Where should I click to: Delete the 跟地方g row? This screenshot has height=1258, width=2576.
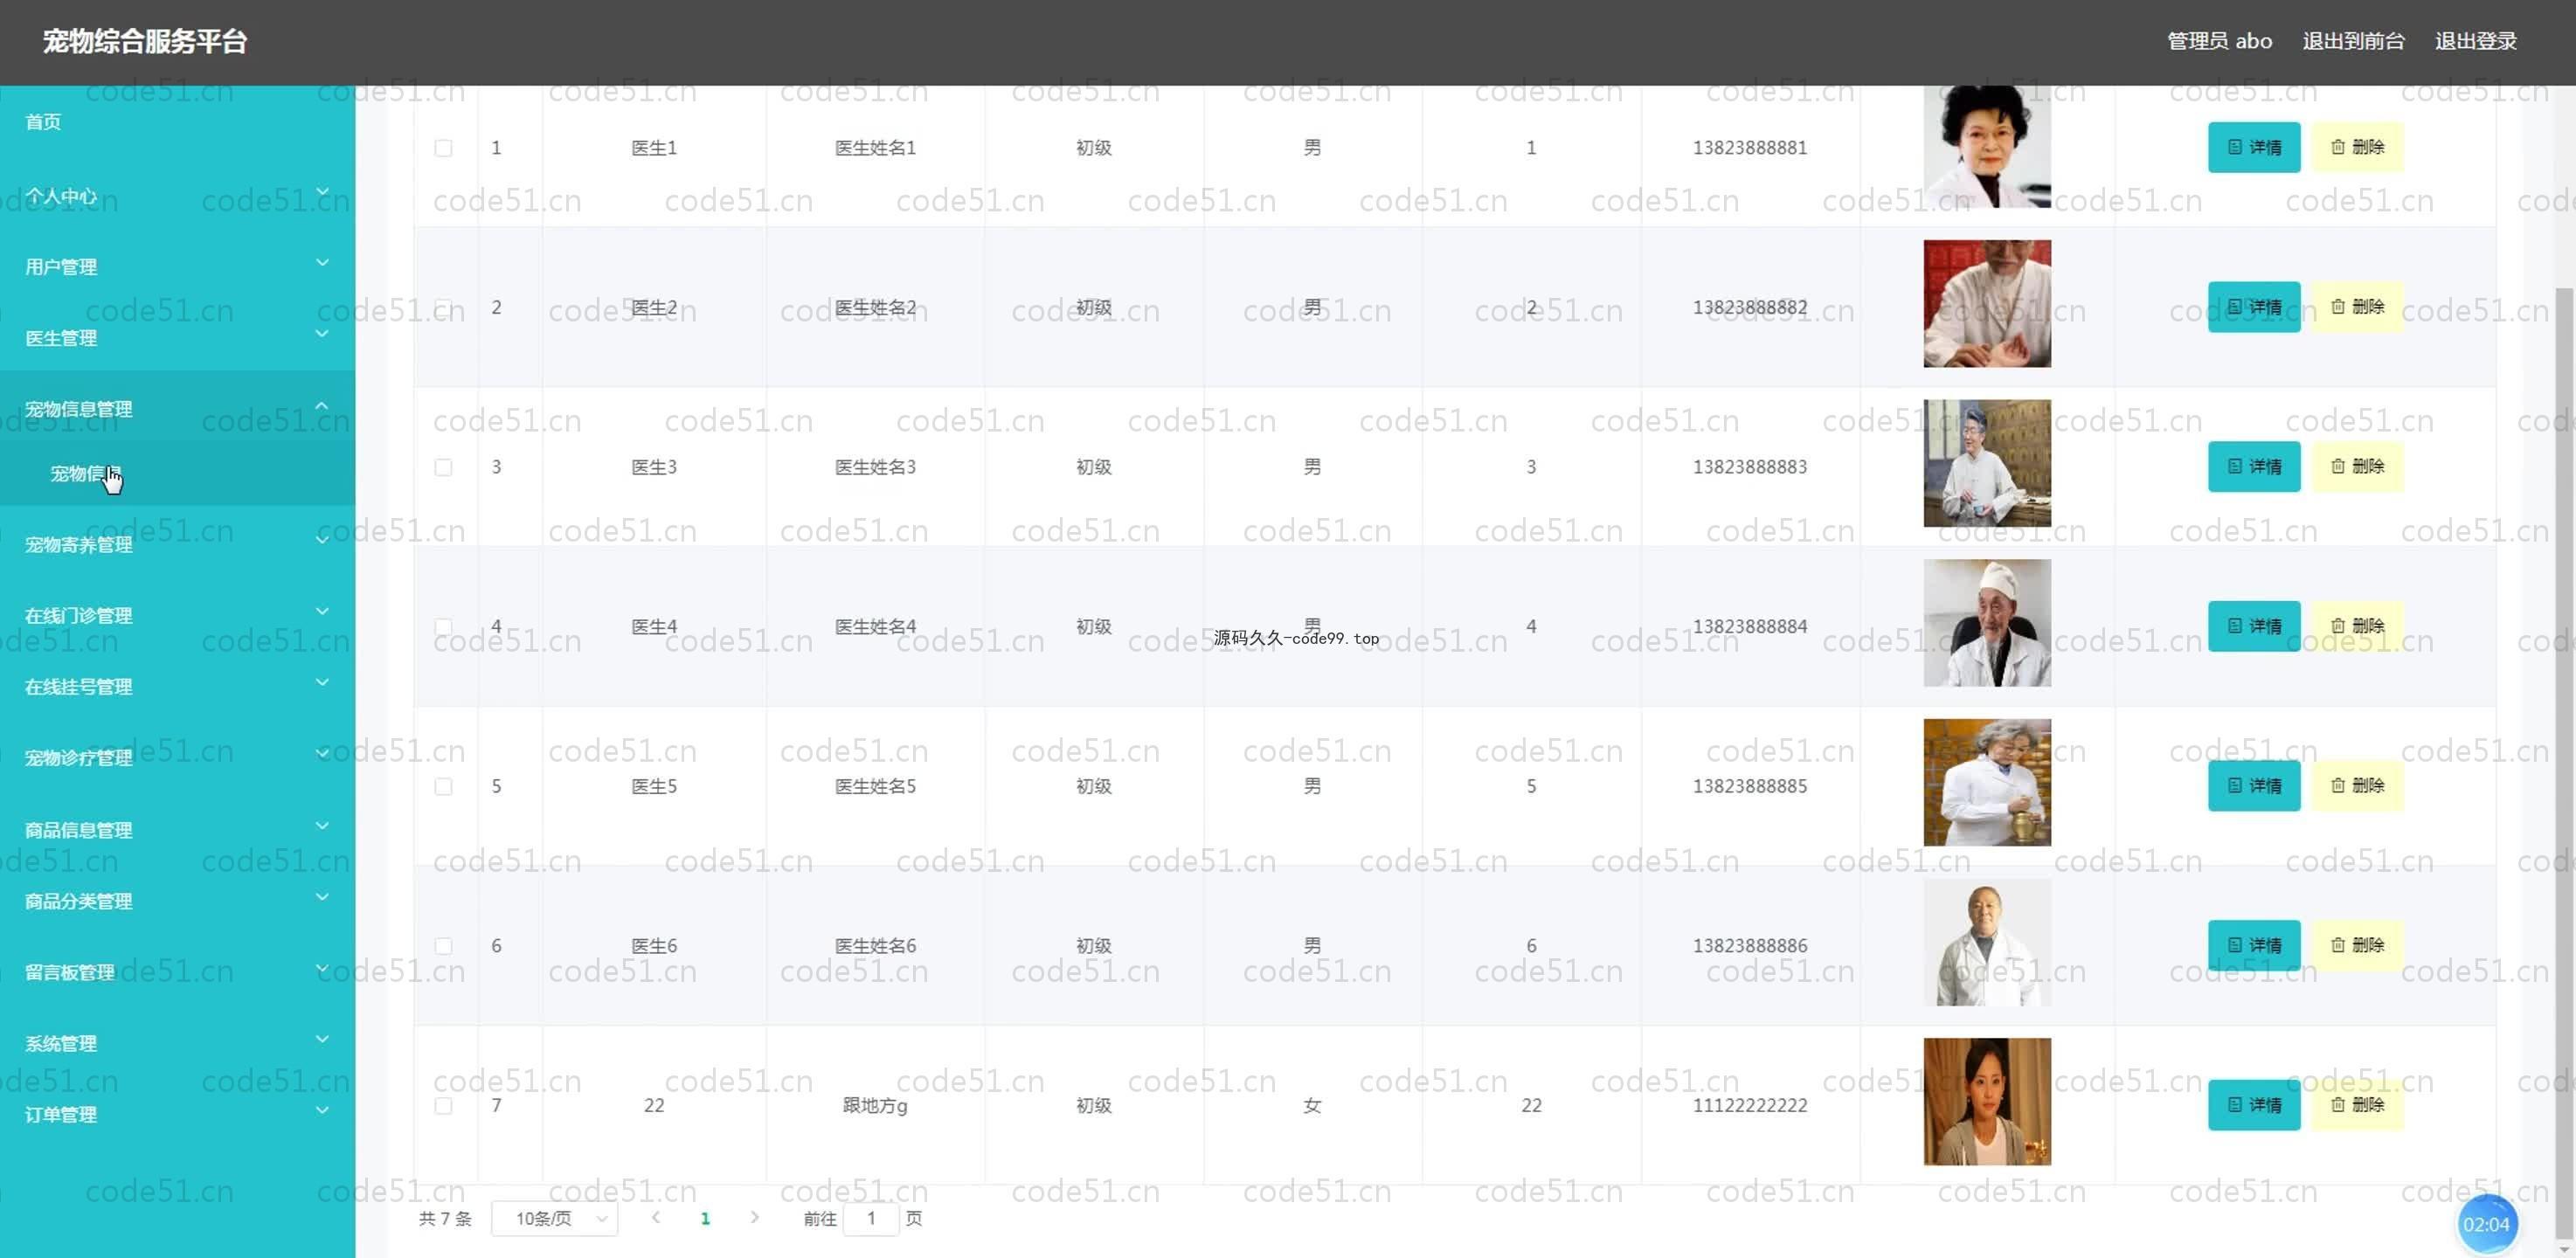(2357, 1105)
